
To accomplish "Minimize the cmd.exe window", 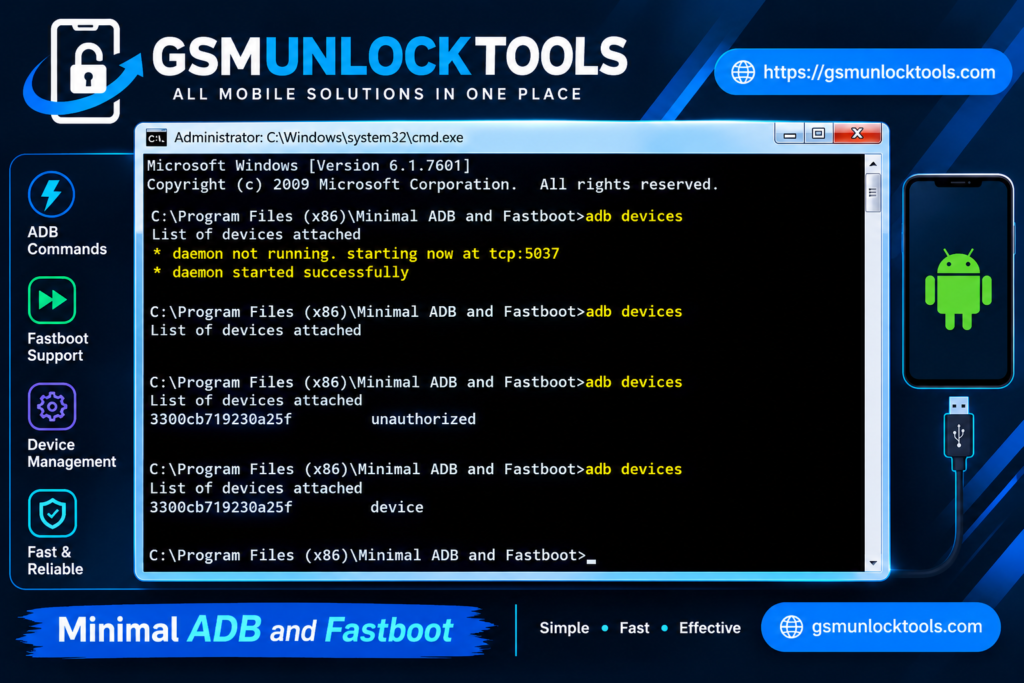I will 790,135.
